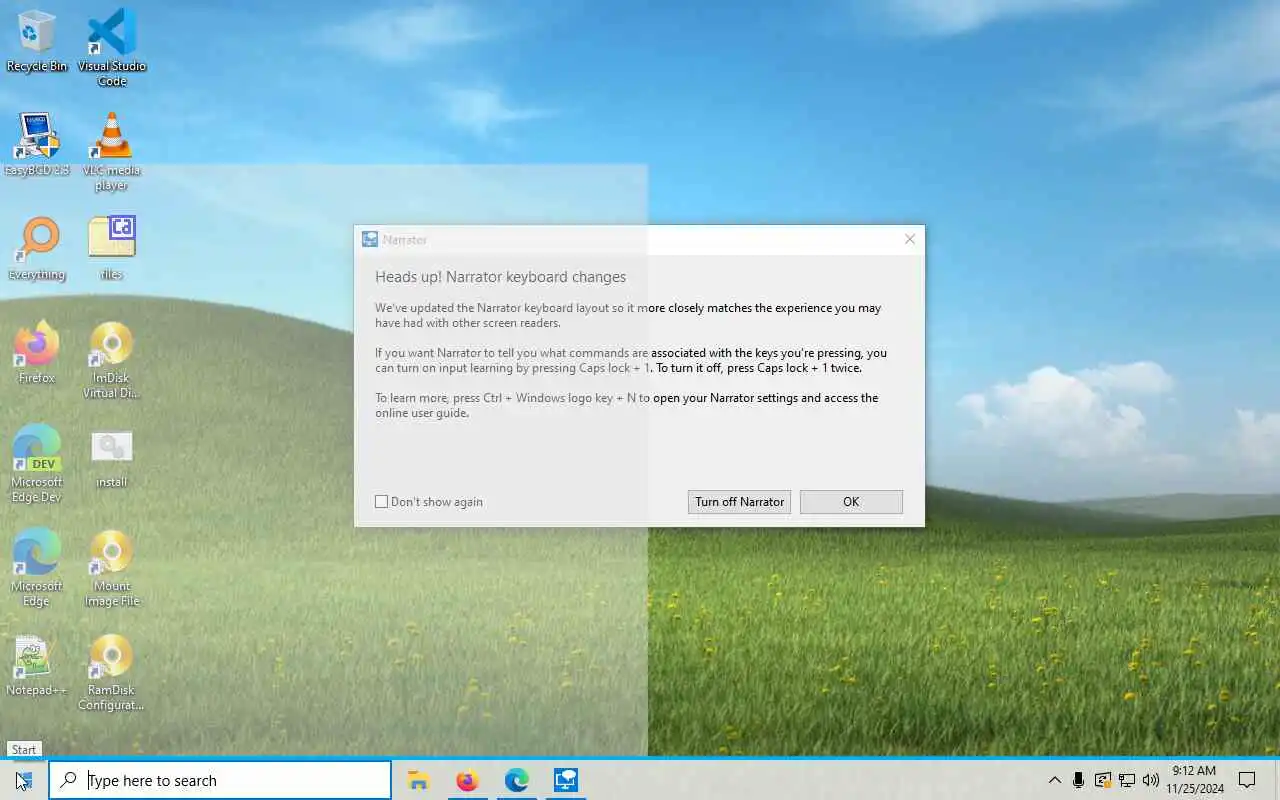Click the taskbar clock and date

tap(1194, 780)
